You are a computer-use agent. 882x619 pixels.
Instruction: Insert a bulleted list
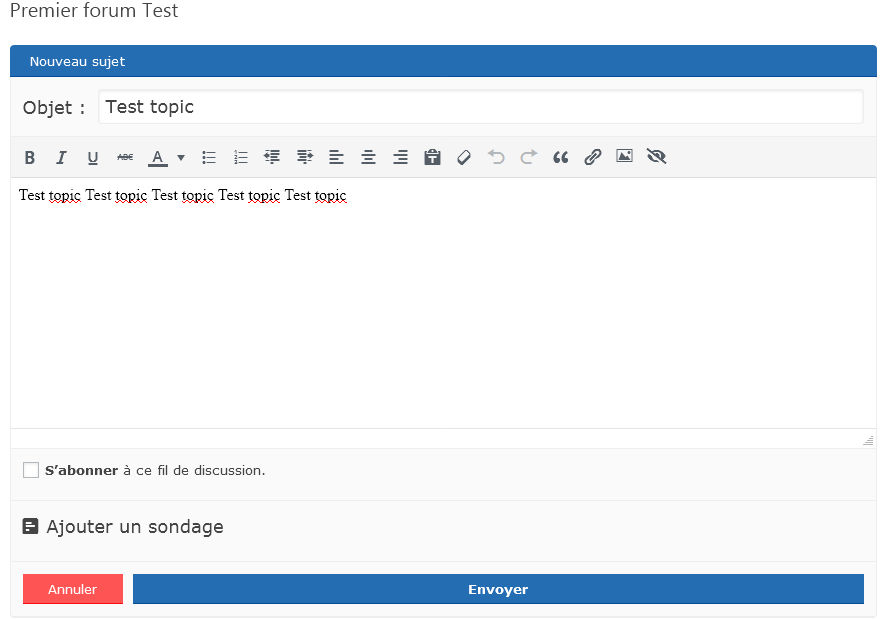point(208,157)
